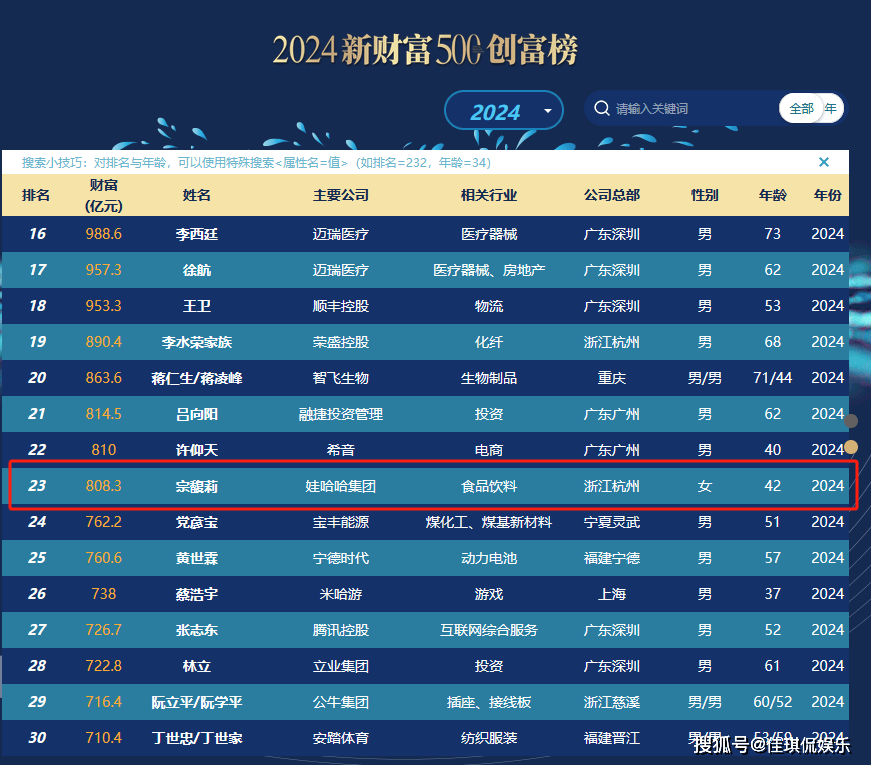Select the name 党彦宝

point(197,522)
